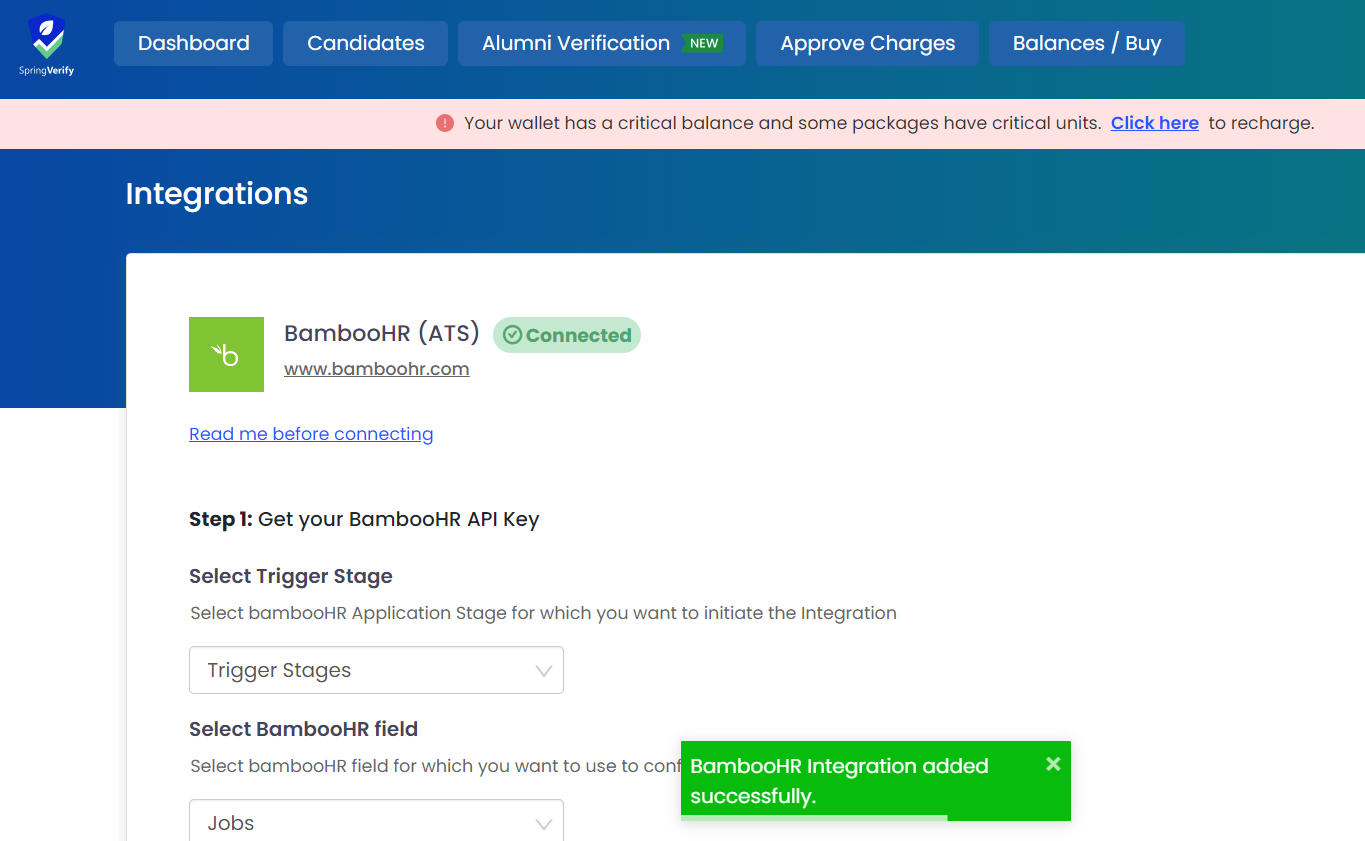The width and height of the screenshot is (1365, 841).
Task: Follow the 'Click here' recharge link
Action: coord(1155,123)
